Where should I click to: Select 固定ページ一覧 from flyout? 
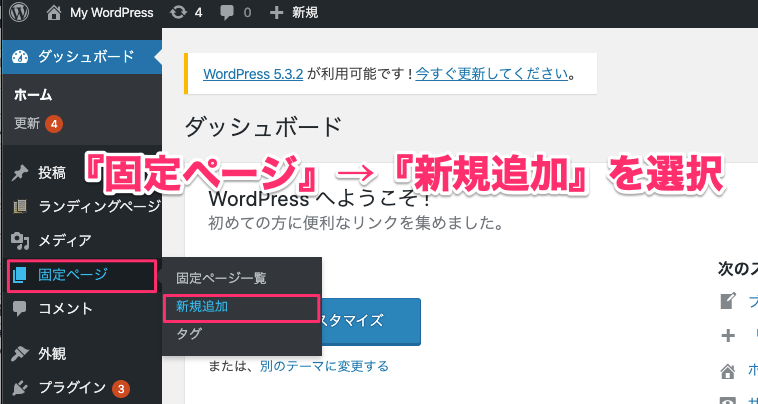(221, 278)
